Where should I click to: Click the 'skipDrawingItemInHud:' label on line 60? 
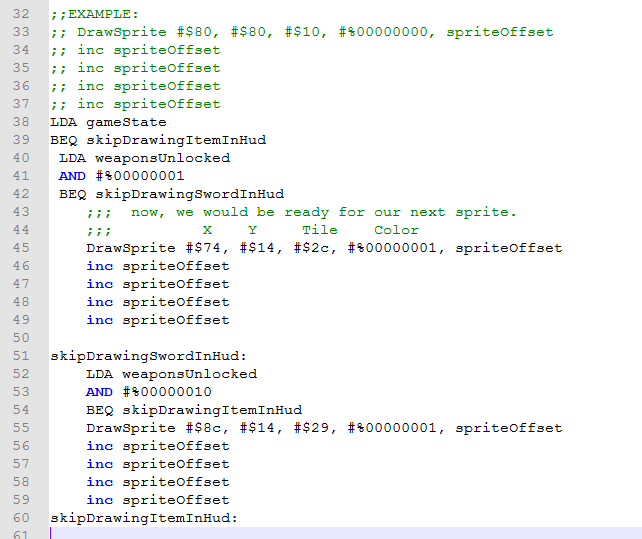tap(144, 519)
